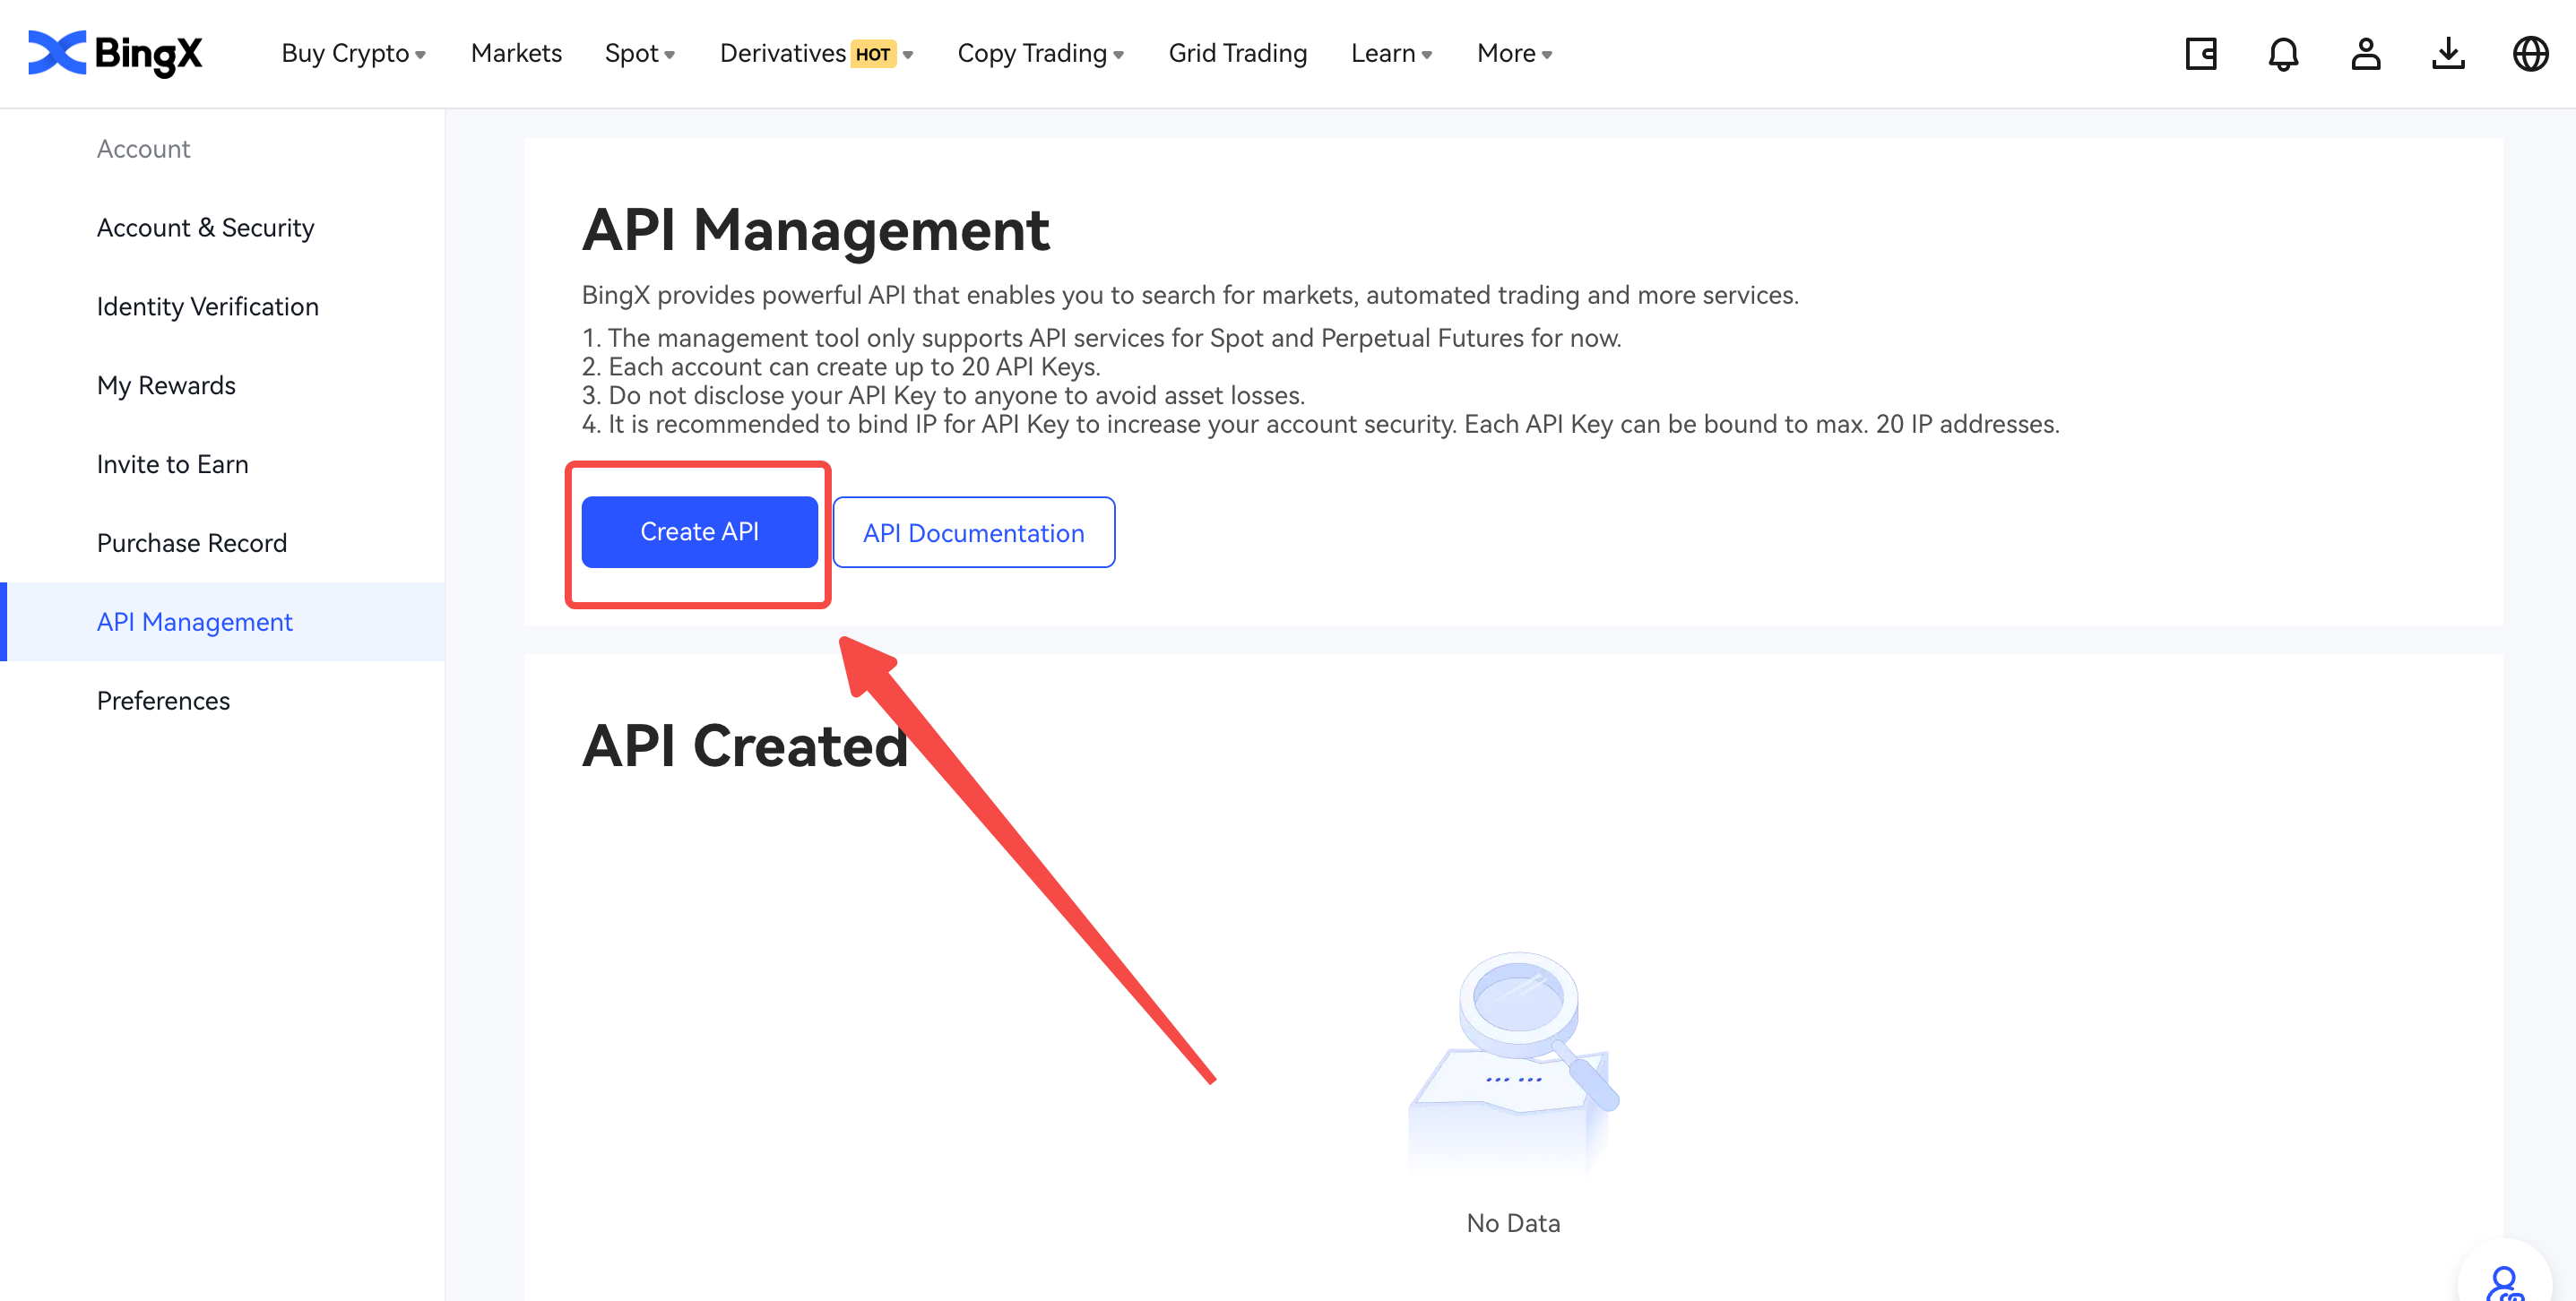
Task: Click note about 20 API Keys limit
Action: coord(841,367)
